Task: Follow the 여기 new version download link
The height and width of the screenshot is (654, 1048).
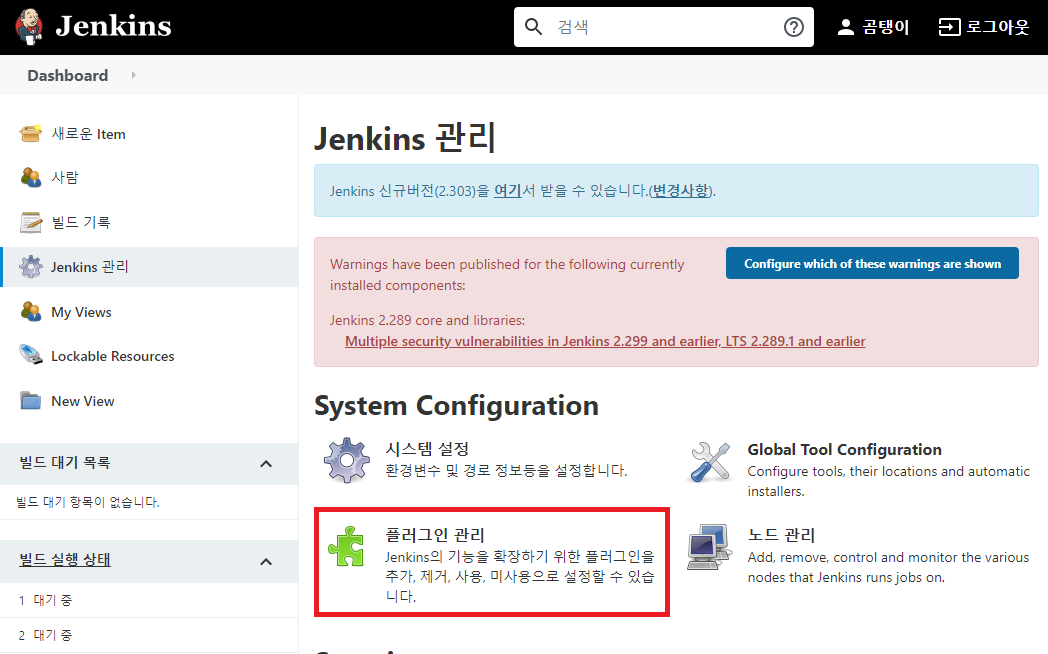Action: tap(507, 190)
